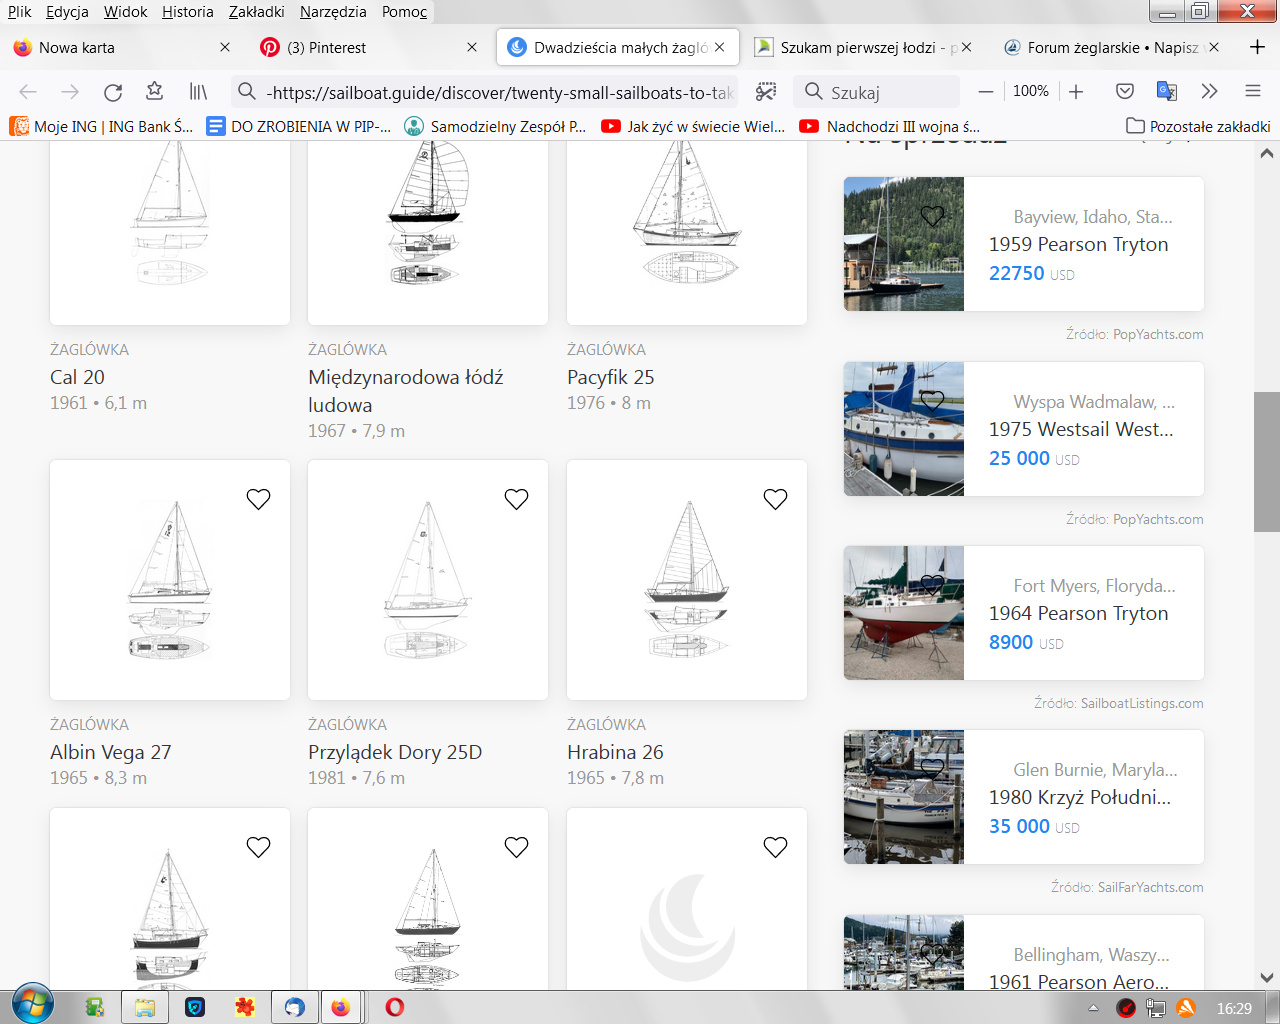
Task: Open the Firefox library icon
Action: (x=198, y=92)
